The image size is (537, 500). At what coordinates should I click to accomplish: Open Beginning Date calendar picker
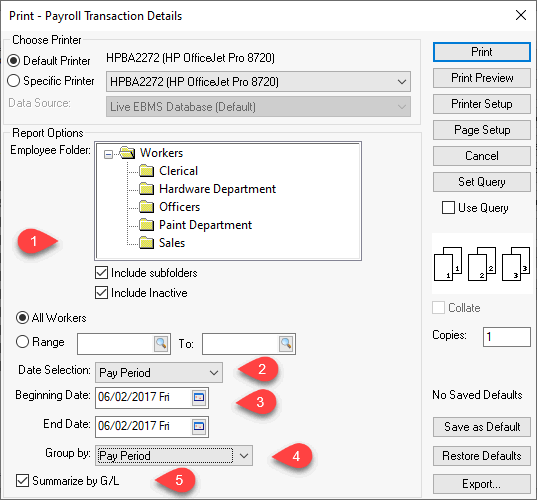tap(199, 397)
